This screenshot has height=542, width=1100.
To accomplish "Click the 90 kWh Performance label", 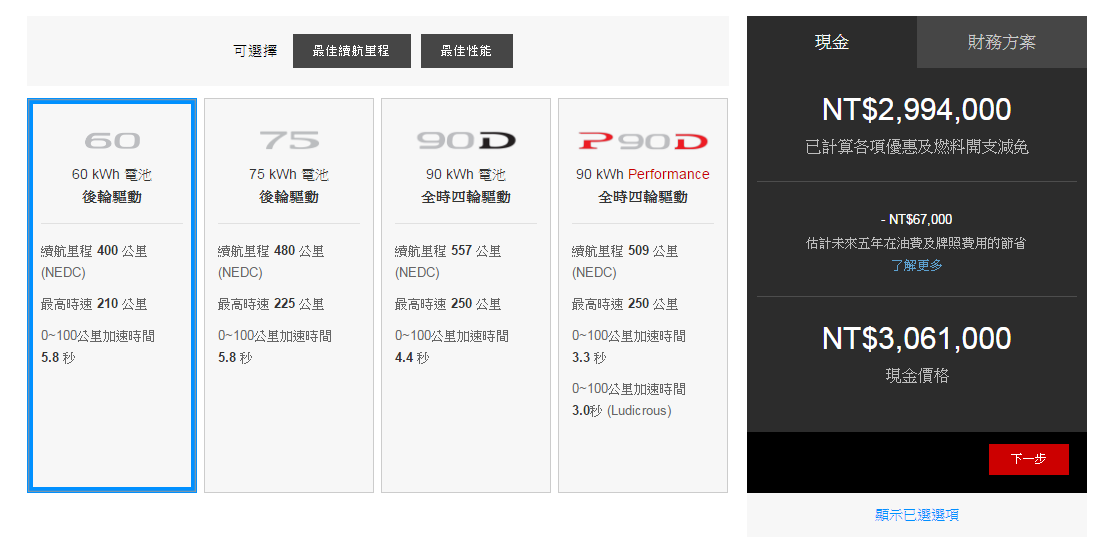I will (x=643, y=175).
